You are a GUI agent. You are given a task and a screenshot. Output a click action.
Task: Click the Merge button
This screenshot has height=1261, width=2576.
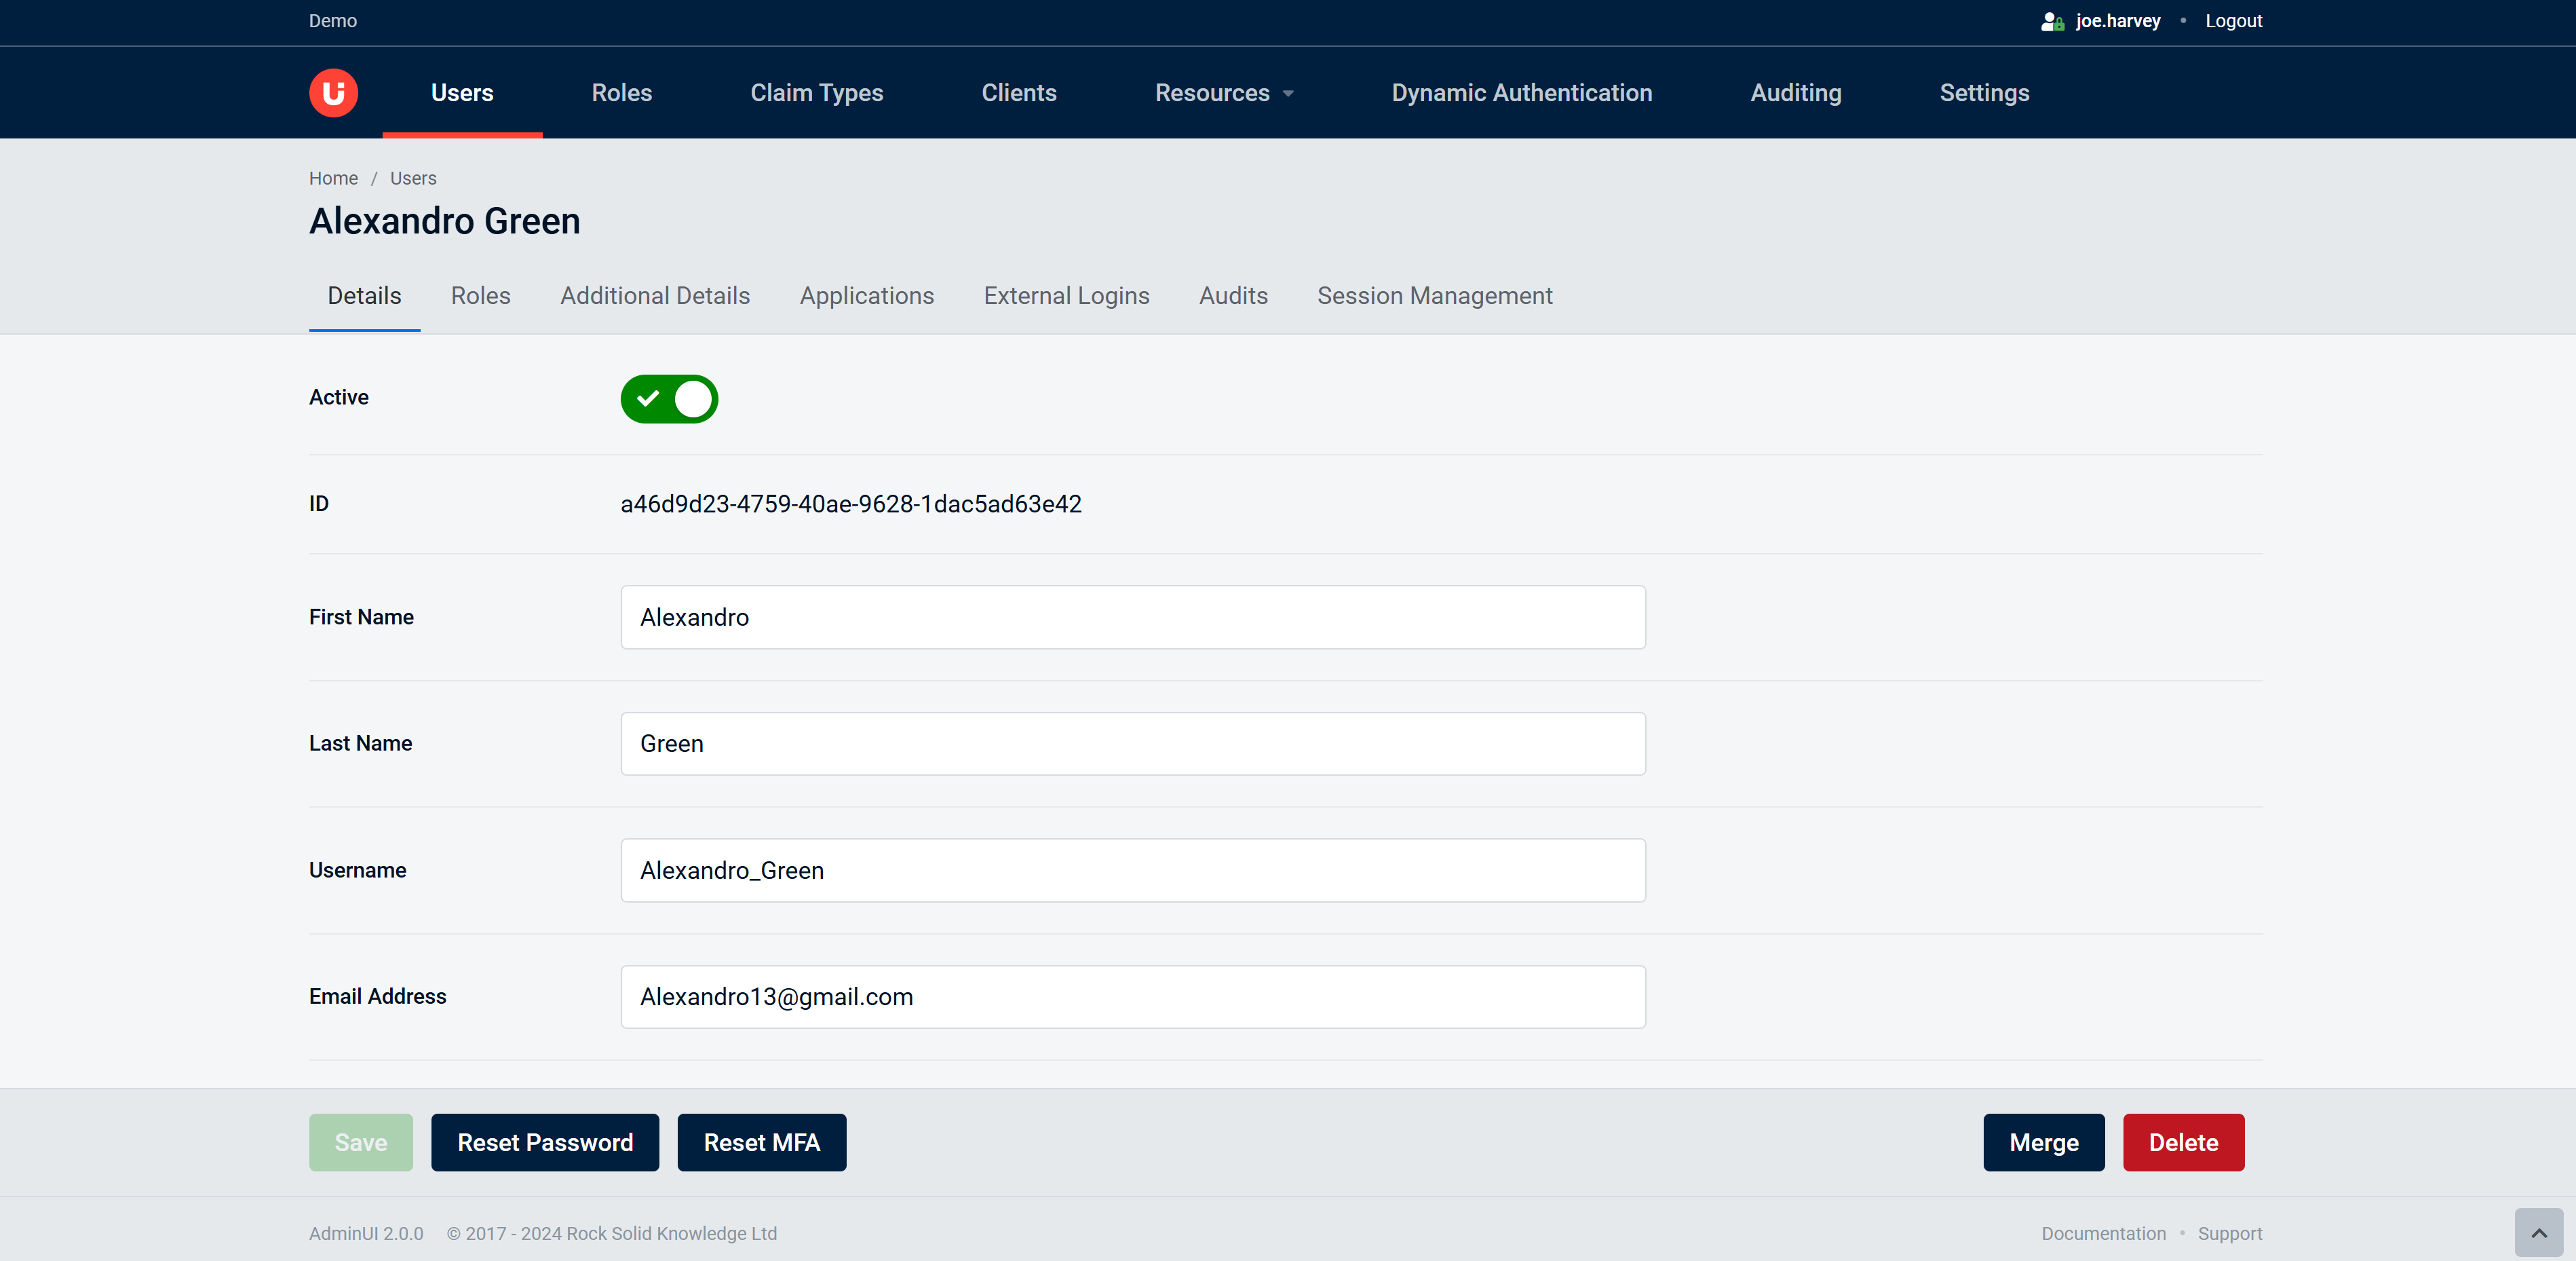(x=2043, y=1142)
